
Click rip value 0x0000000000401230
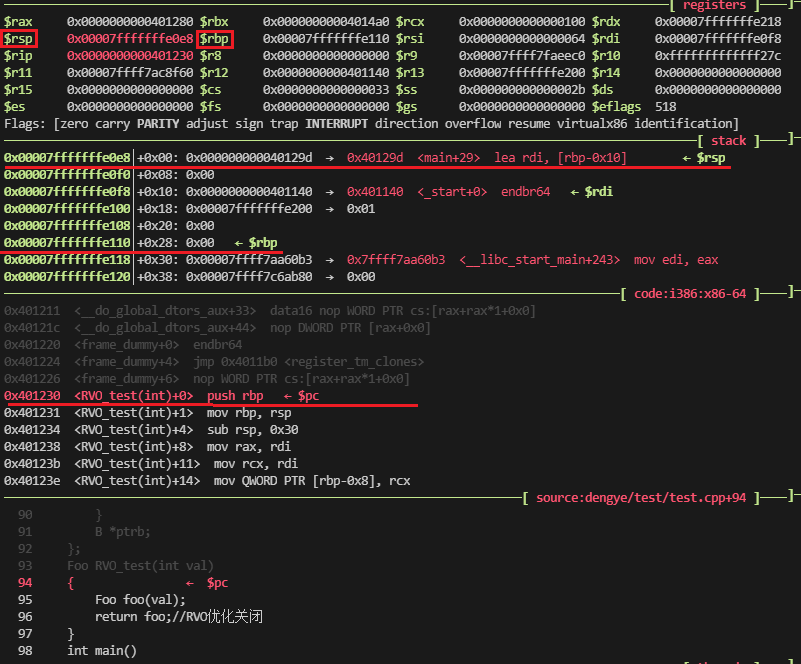130,56
